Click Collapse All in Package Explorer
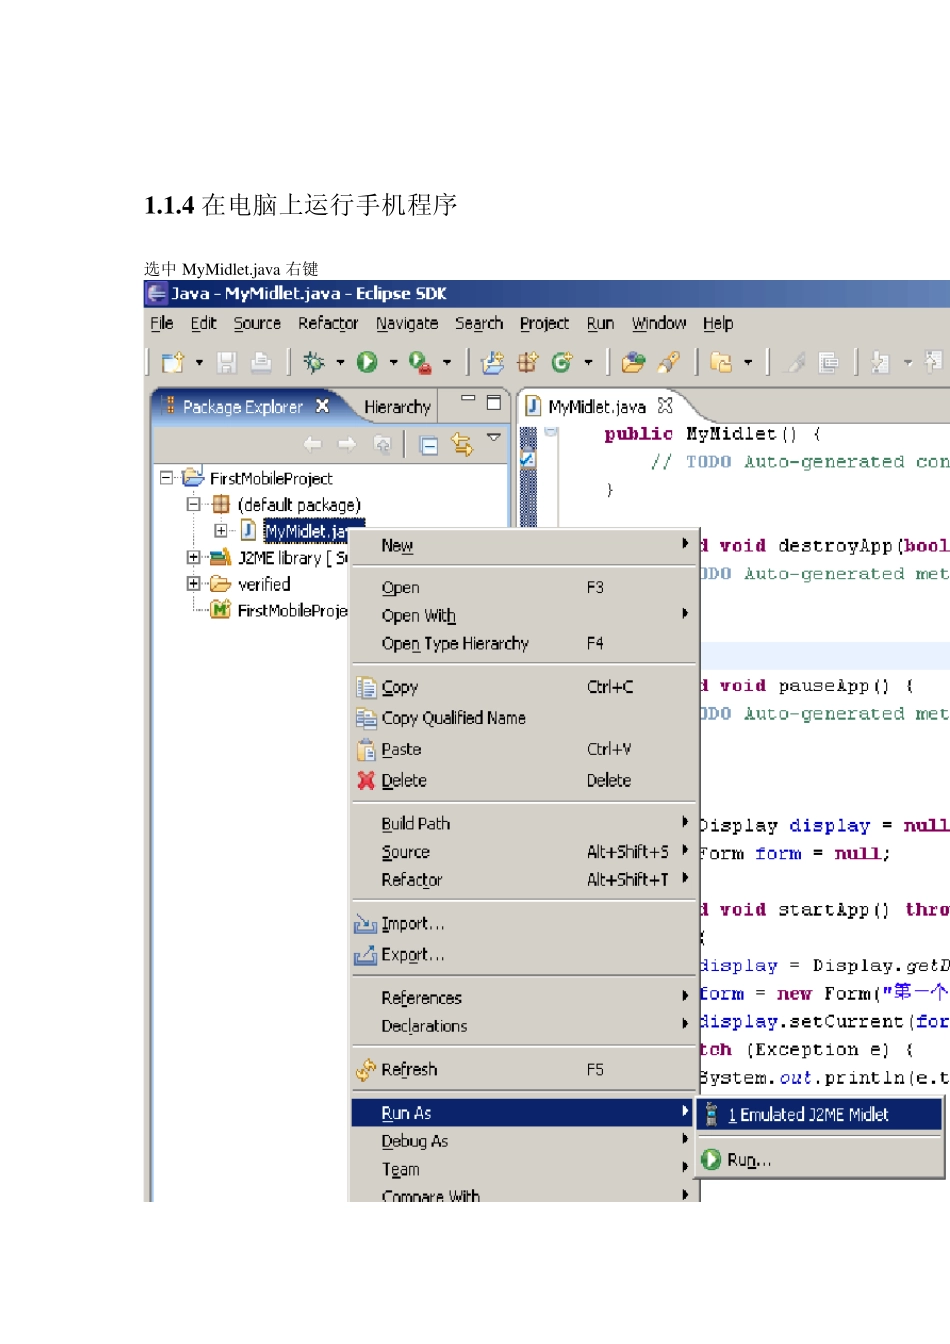The image size is (950, 1344). pos(429,445)
